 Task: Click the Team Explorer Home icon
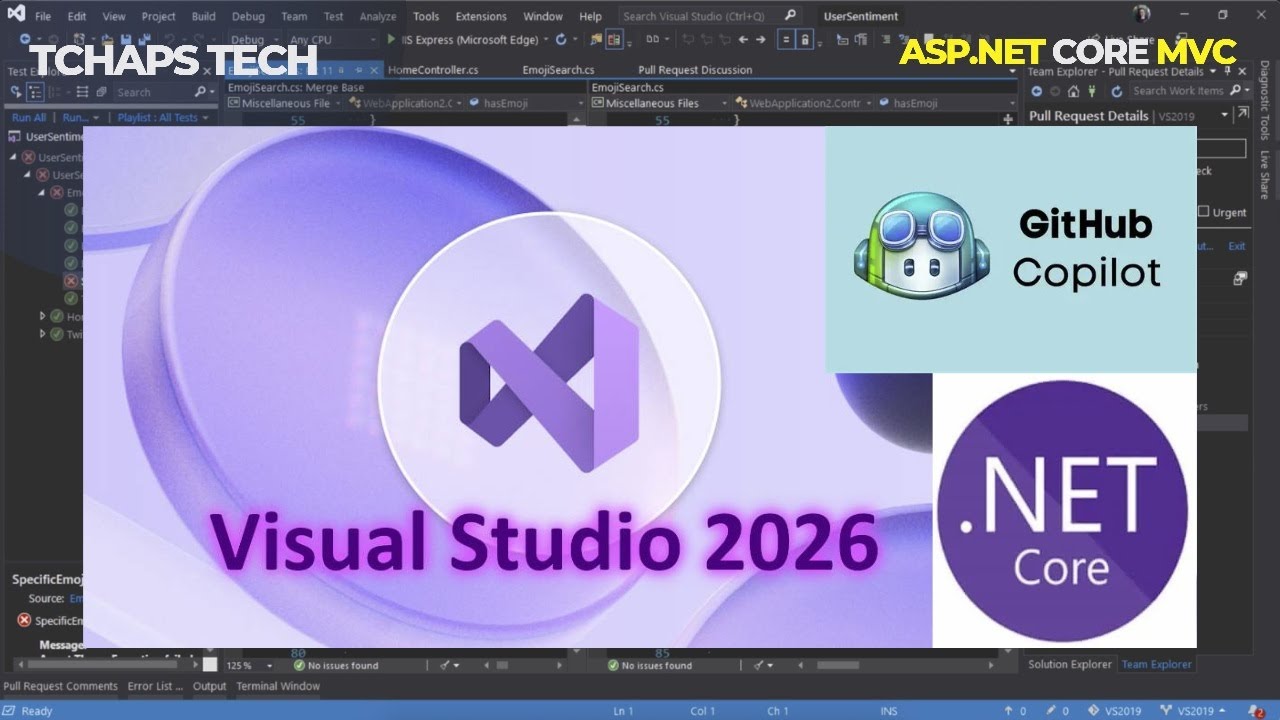[1073, 91]
